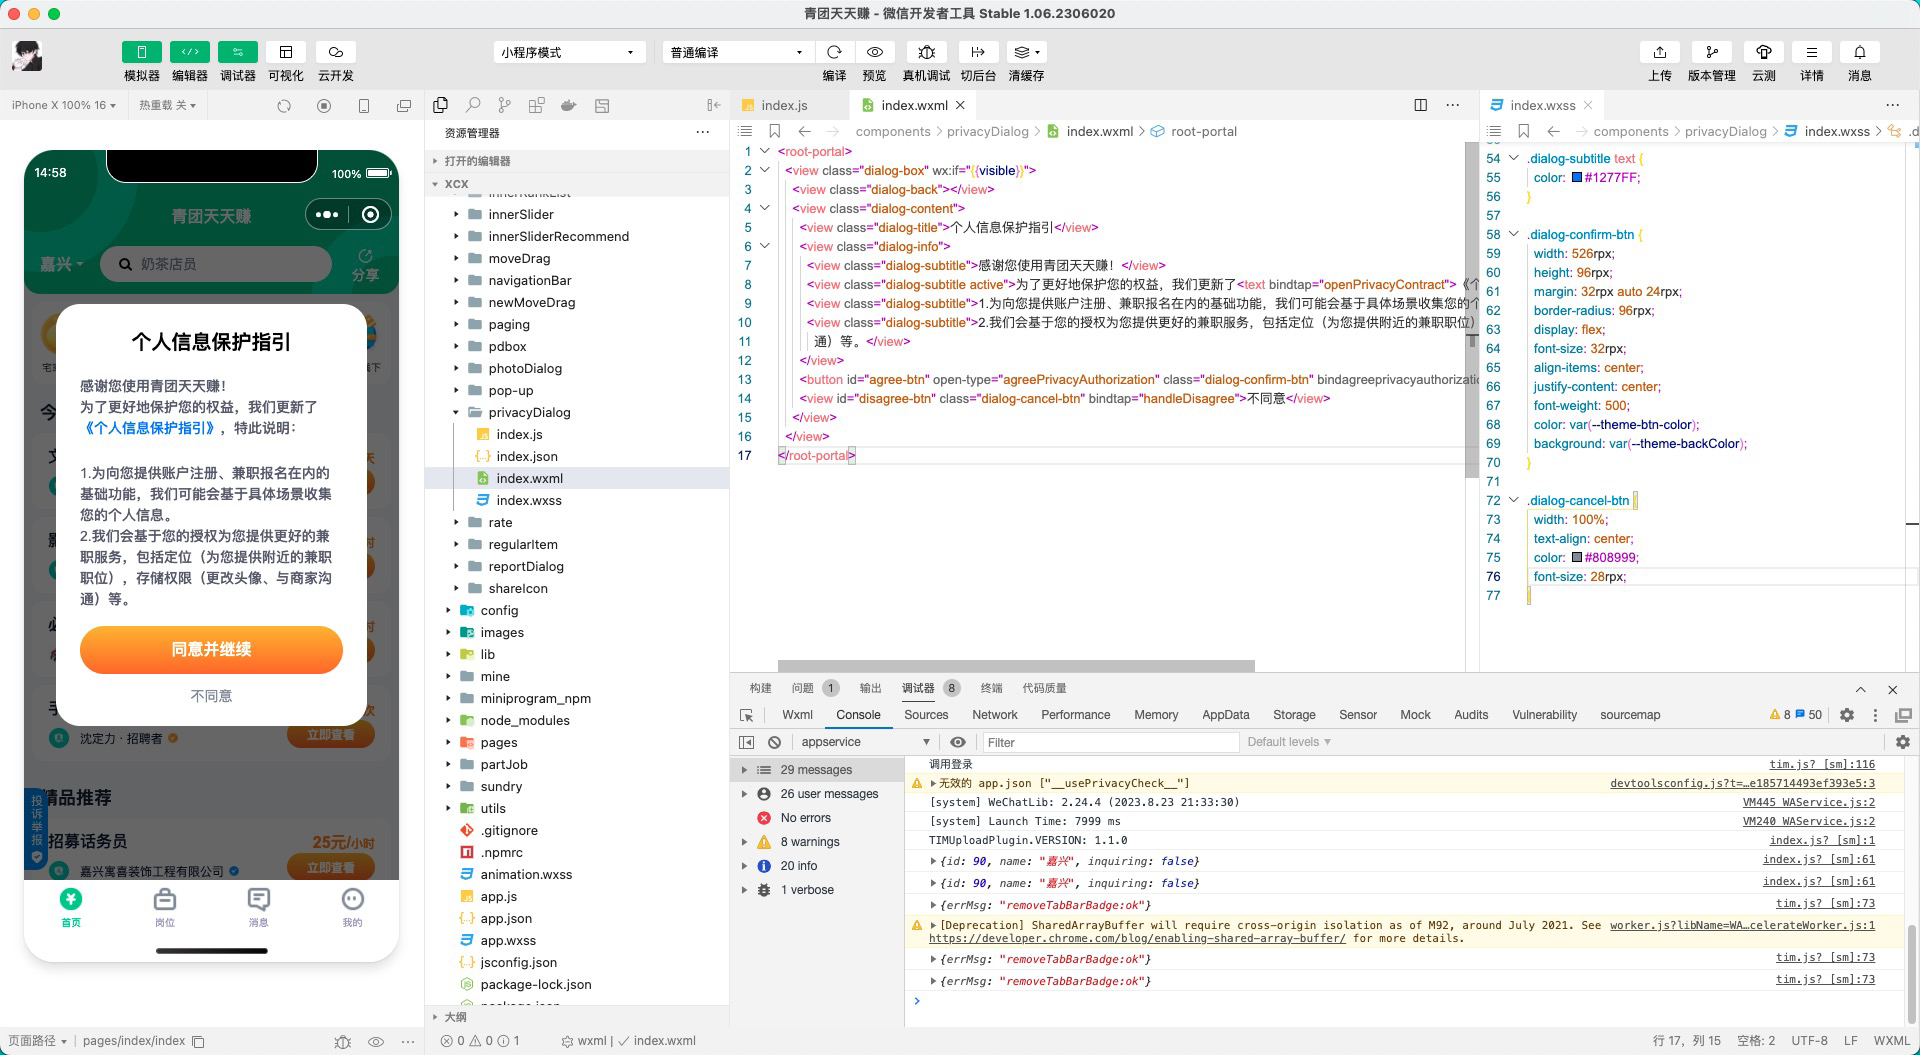Open iPhone X device selector dropdown
This screenshot has height=1055, width=1920.
64,105
